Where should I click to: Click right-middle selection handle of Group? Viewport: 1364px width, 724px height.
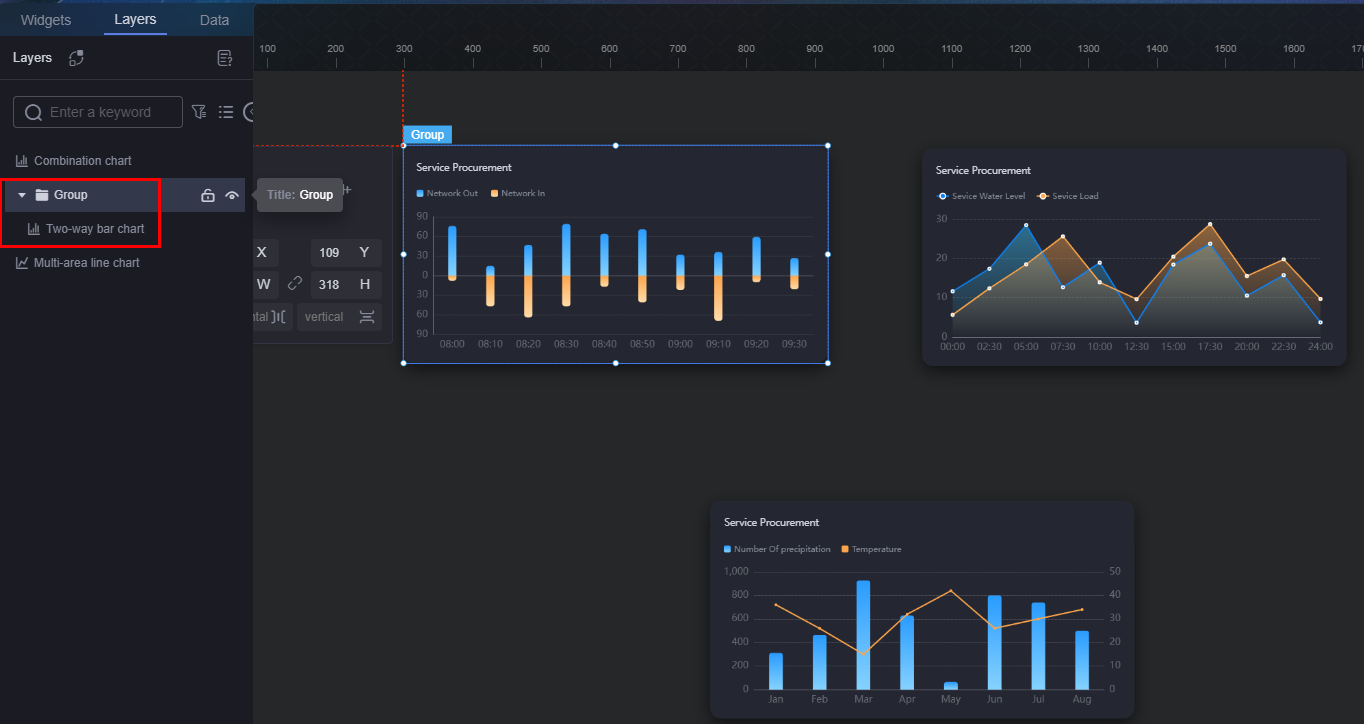[x=828, y=254]
